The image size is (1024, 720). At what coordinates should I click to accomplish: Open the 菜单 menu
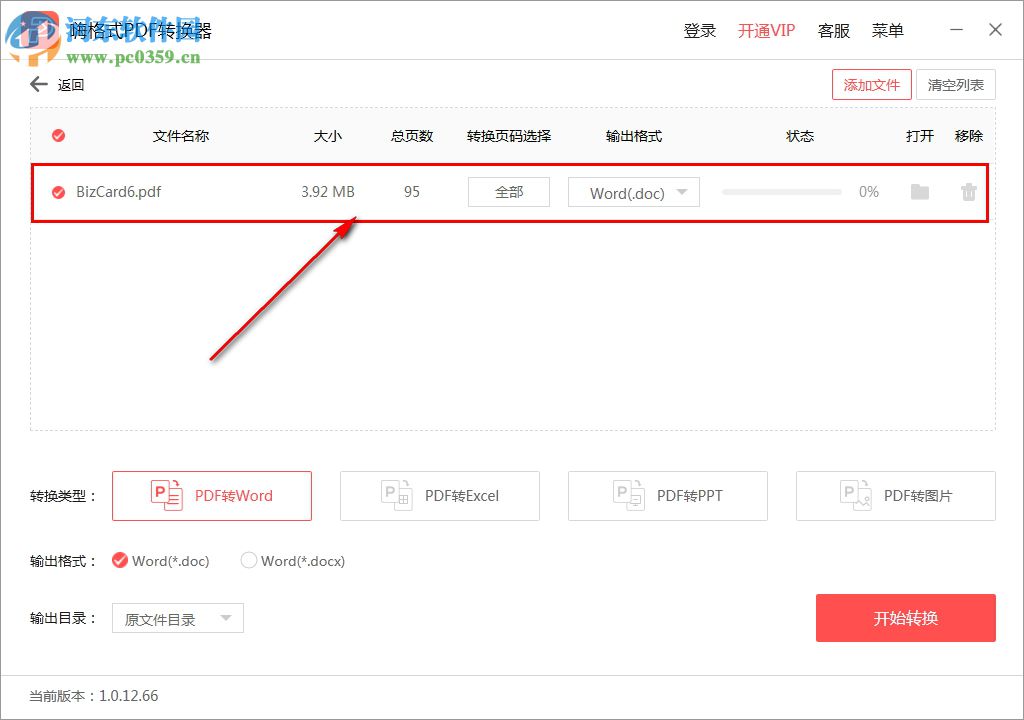pyautogui.click(x=887, y=30)
